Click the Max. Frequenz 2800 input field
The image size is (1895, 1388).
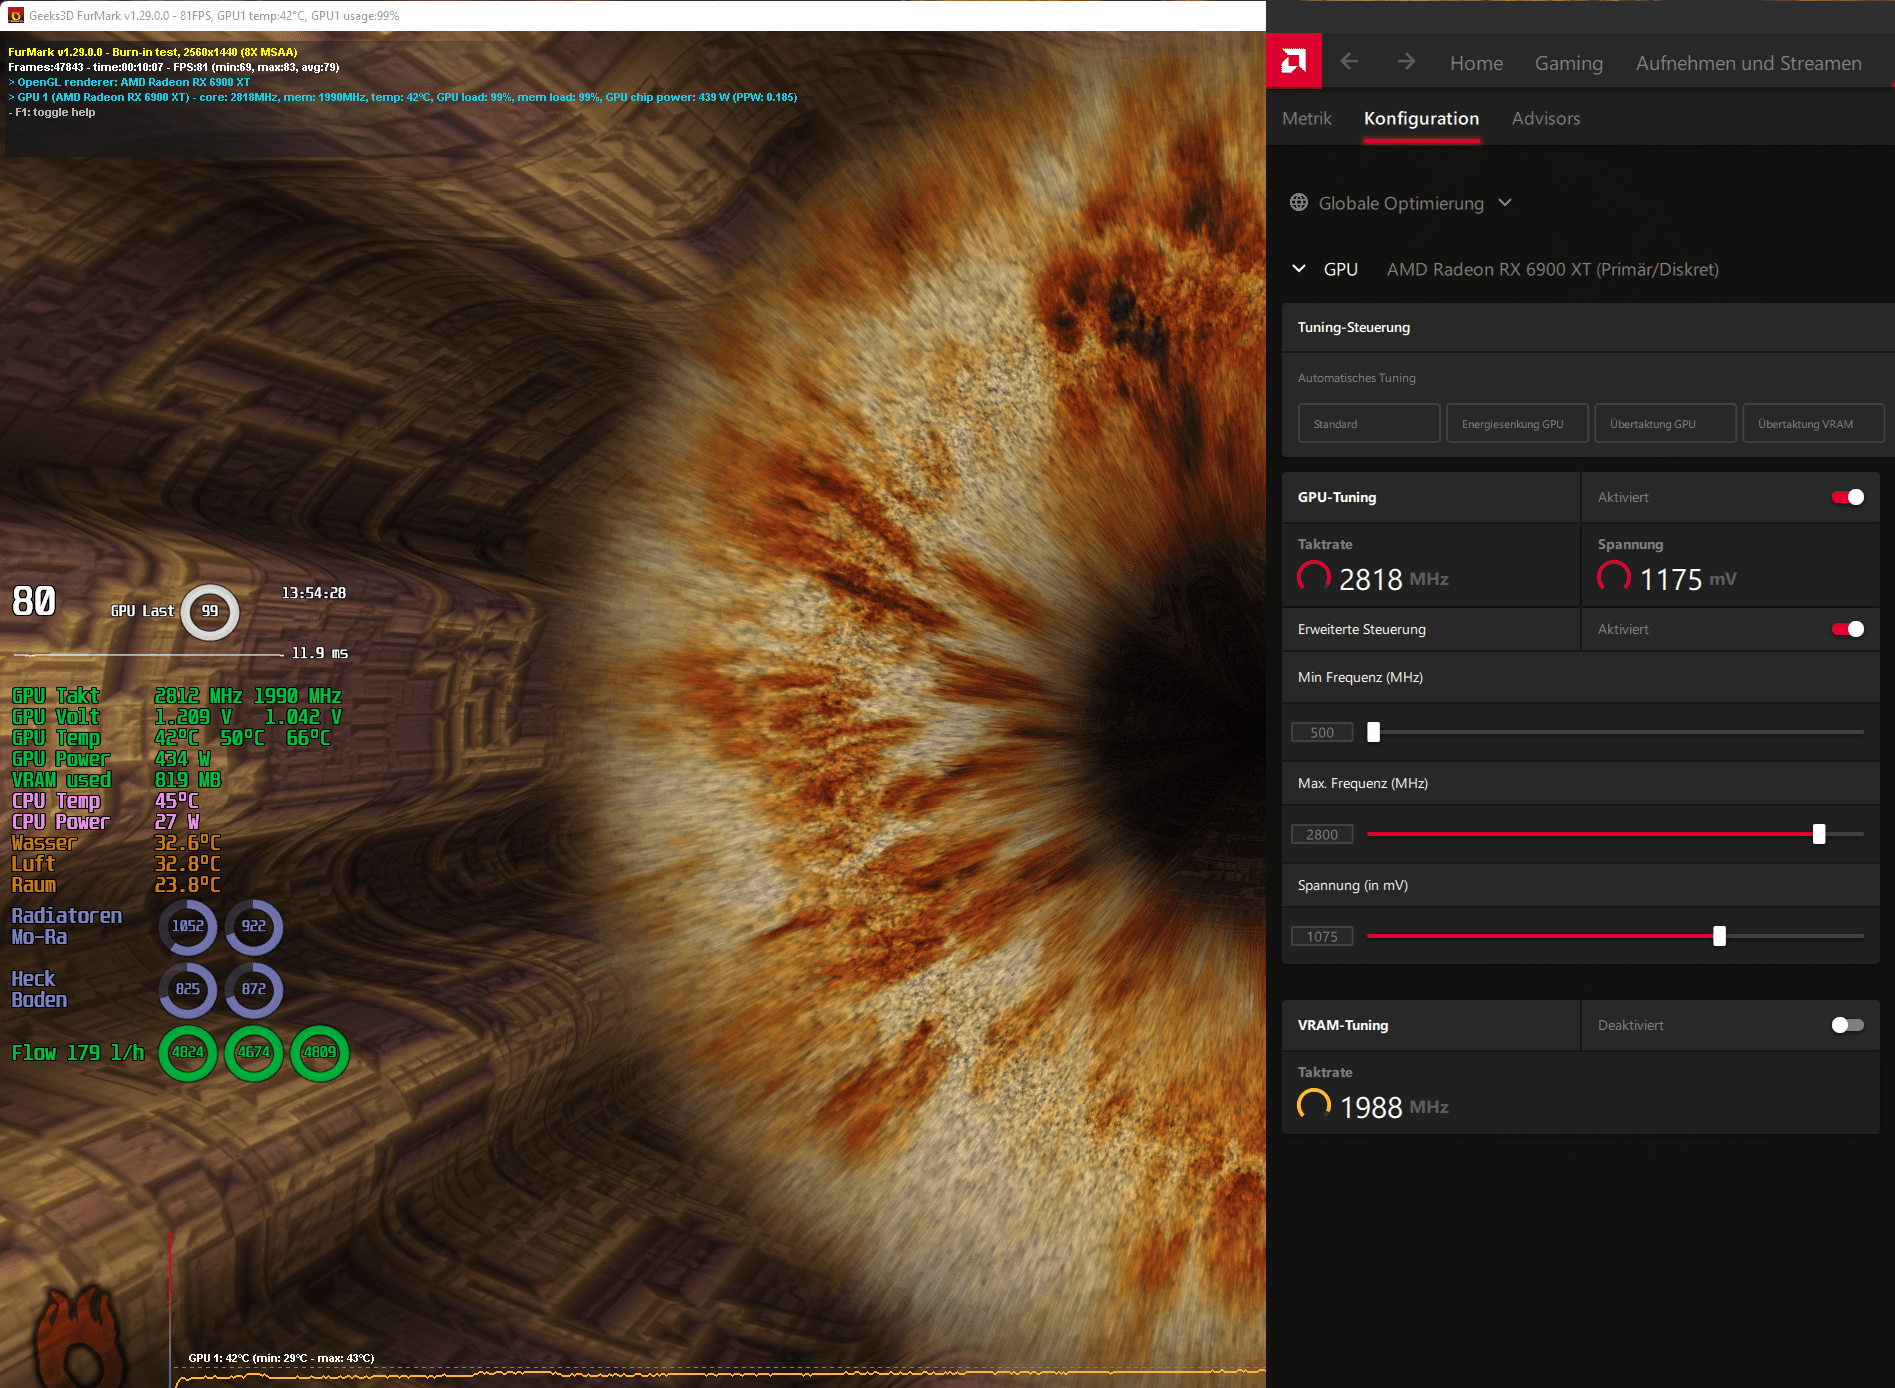(1322, 834)
